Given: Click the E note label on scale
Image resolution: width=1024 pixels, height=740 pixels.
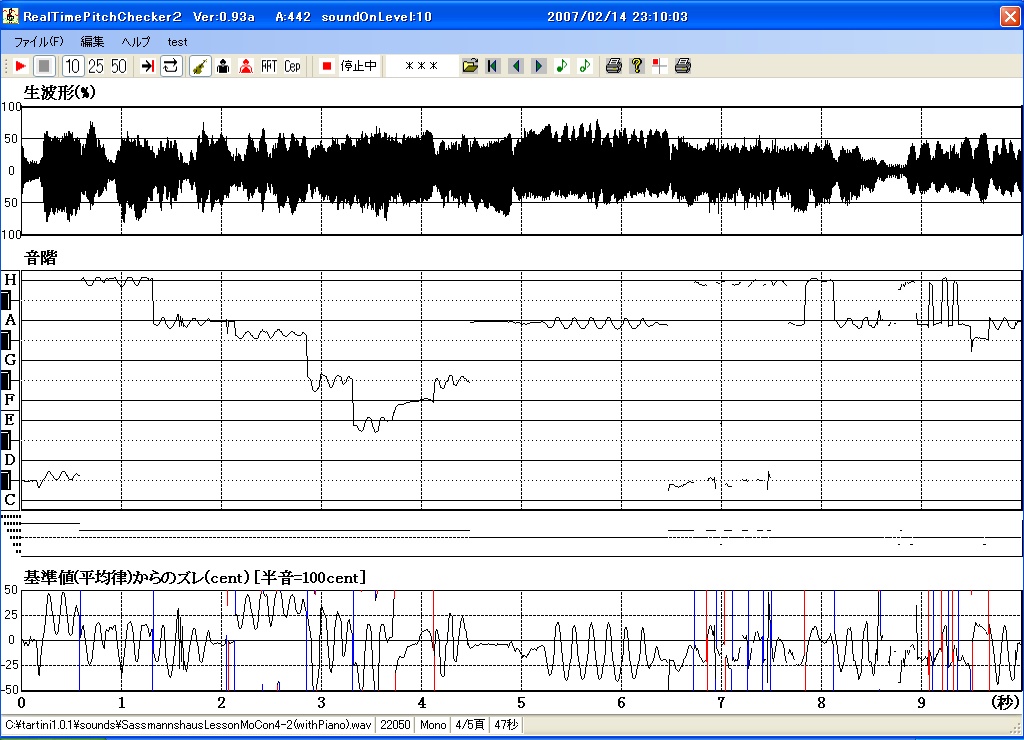Looking at the screenshot, I should [x=10, y=420].
